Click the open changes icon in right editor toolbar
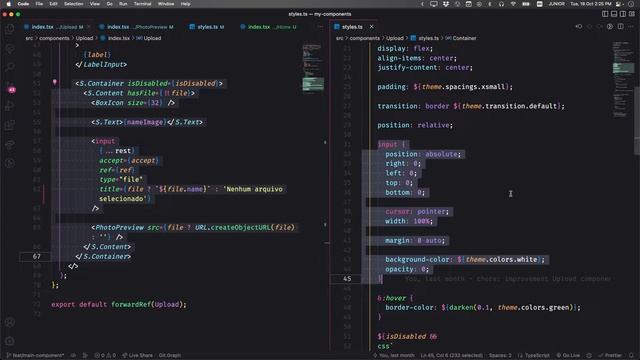The width and height of the screenshot is (640, 360). (579, 27)
